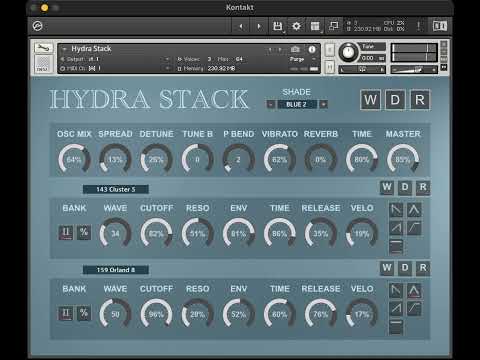Image resolution: width=480 pixels, height=360 pixels.
Task: Click the instrument volume slider
Action: pos(414,69)
